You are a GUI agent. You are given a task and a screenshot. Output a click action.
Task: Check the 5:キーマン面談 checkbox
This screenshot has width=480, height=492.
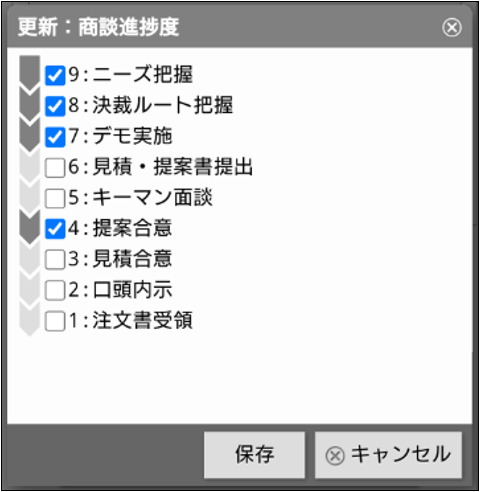pos(55,199)
